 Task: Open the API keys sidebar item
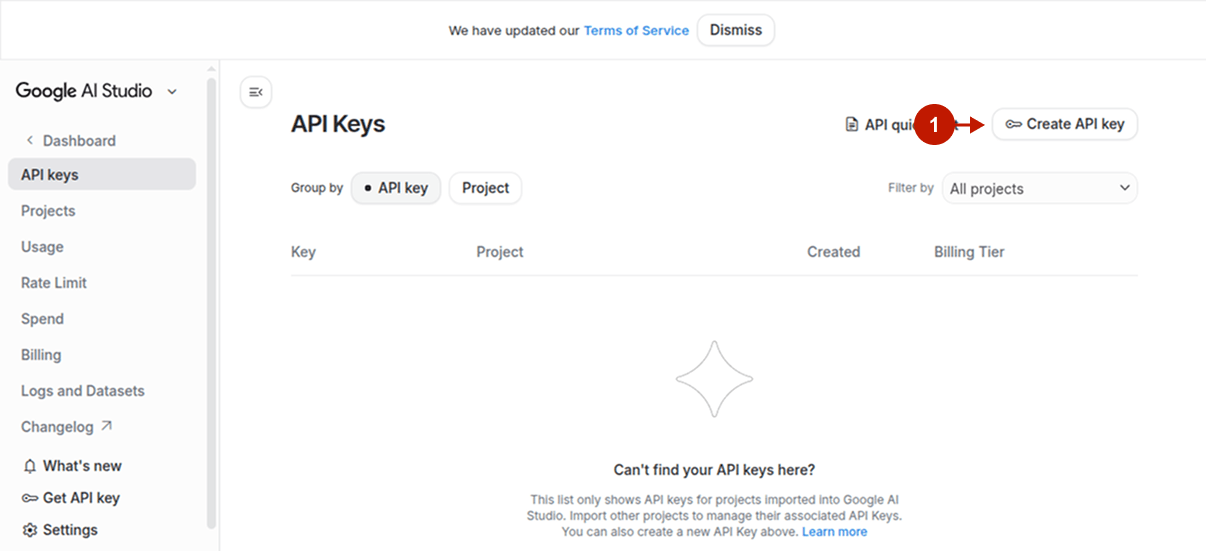click(x=102, y=174)
